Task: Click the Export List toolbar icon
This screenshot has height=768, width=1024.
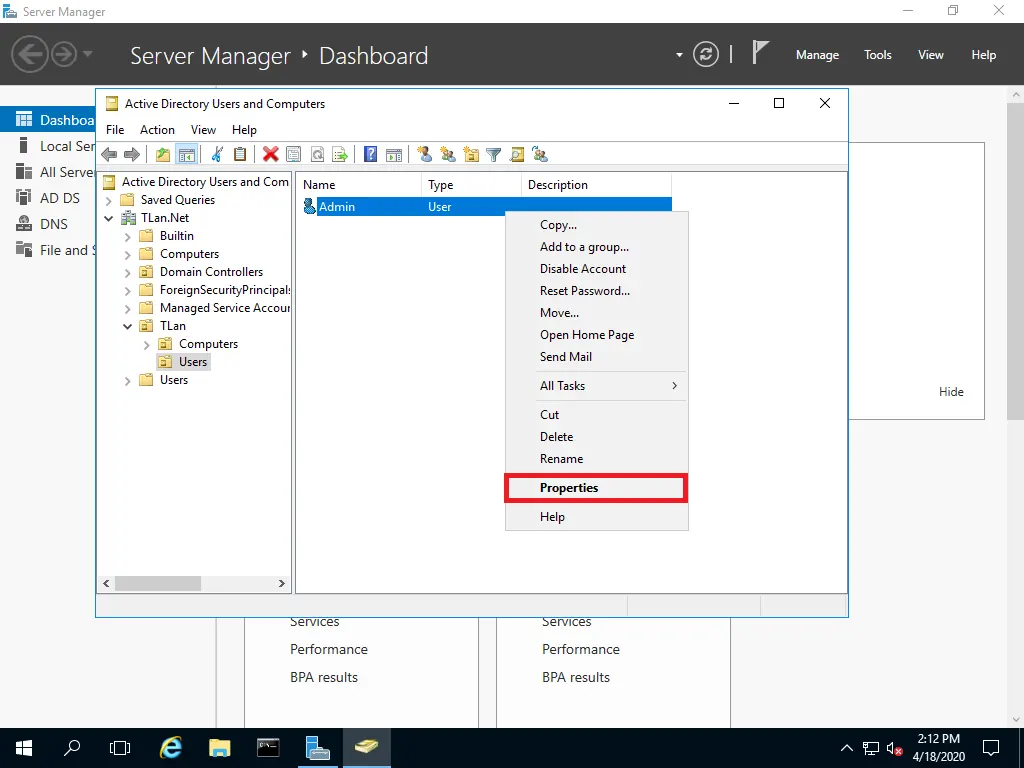Action: 340,155
